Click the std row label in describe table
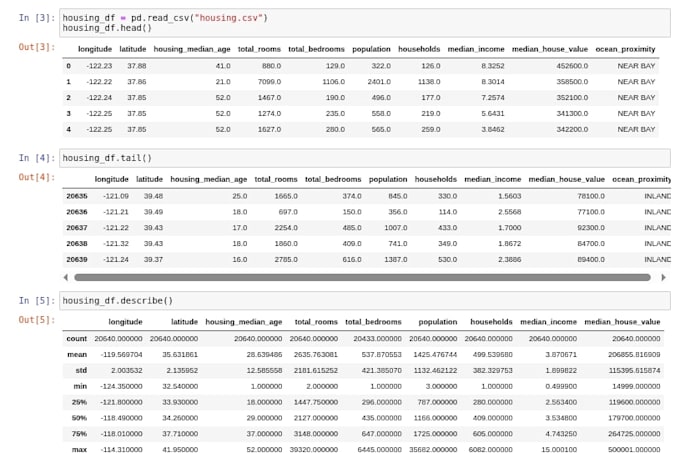680x453 pixels. pyautogui.click(x=81, y=371)
